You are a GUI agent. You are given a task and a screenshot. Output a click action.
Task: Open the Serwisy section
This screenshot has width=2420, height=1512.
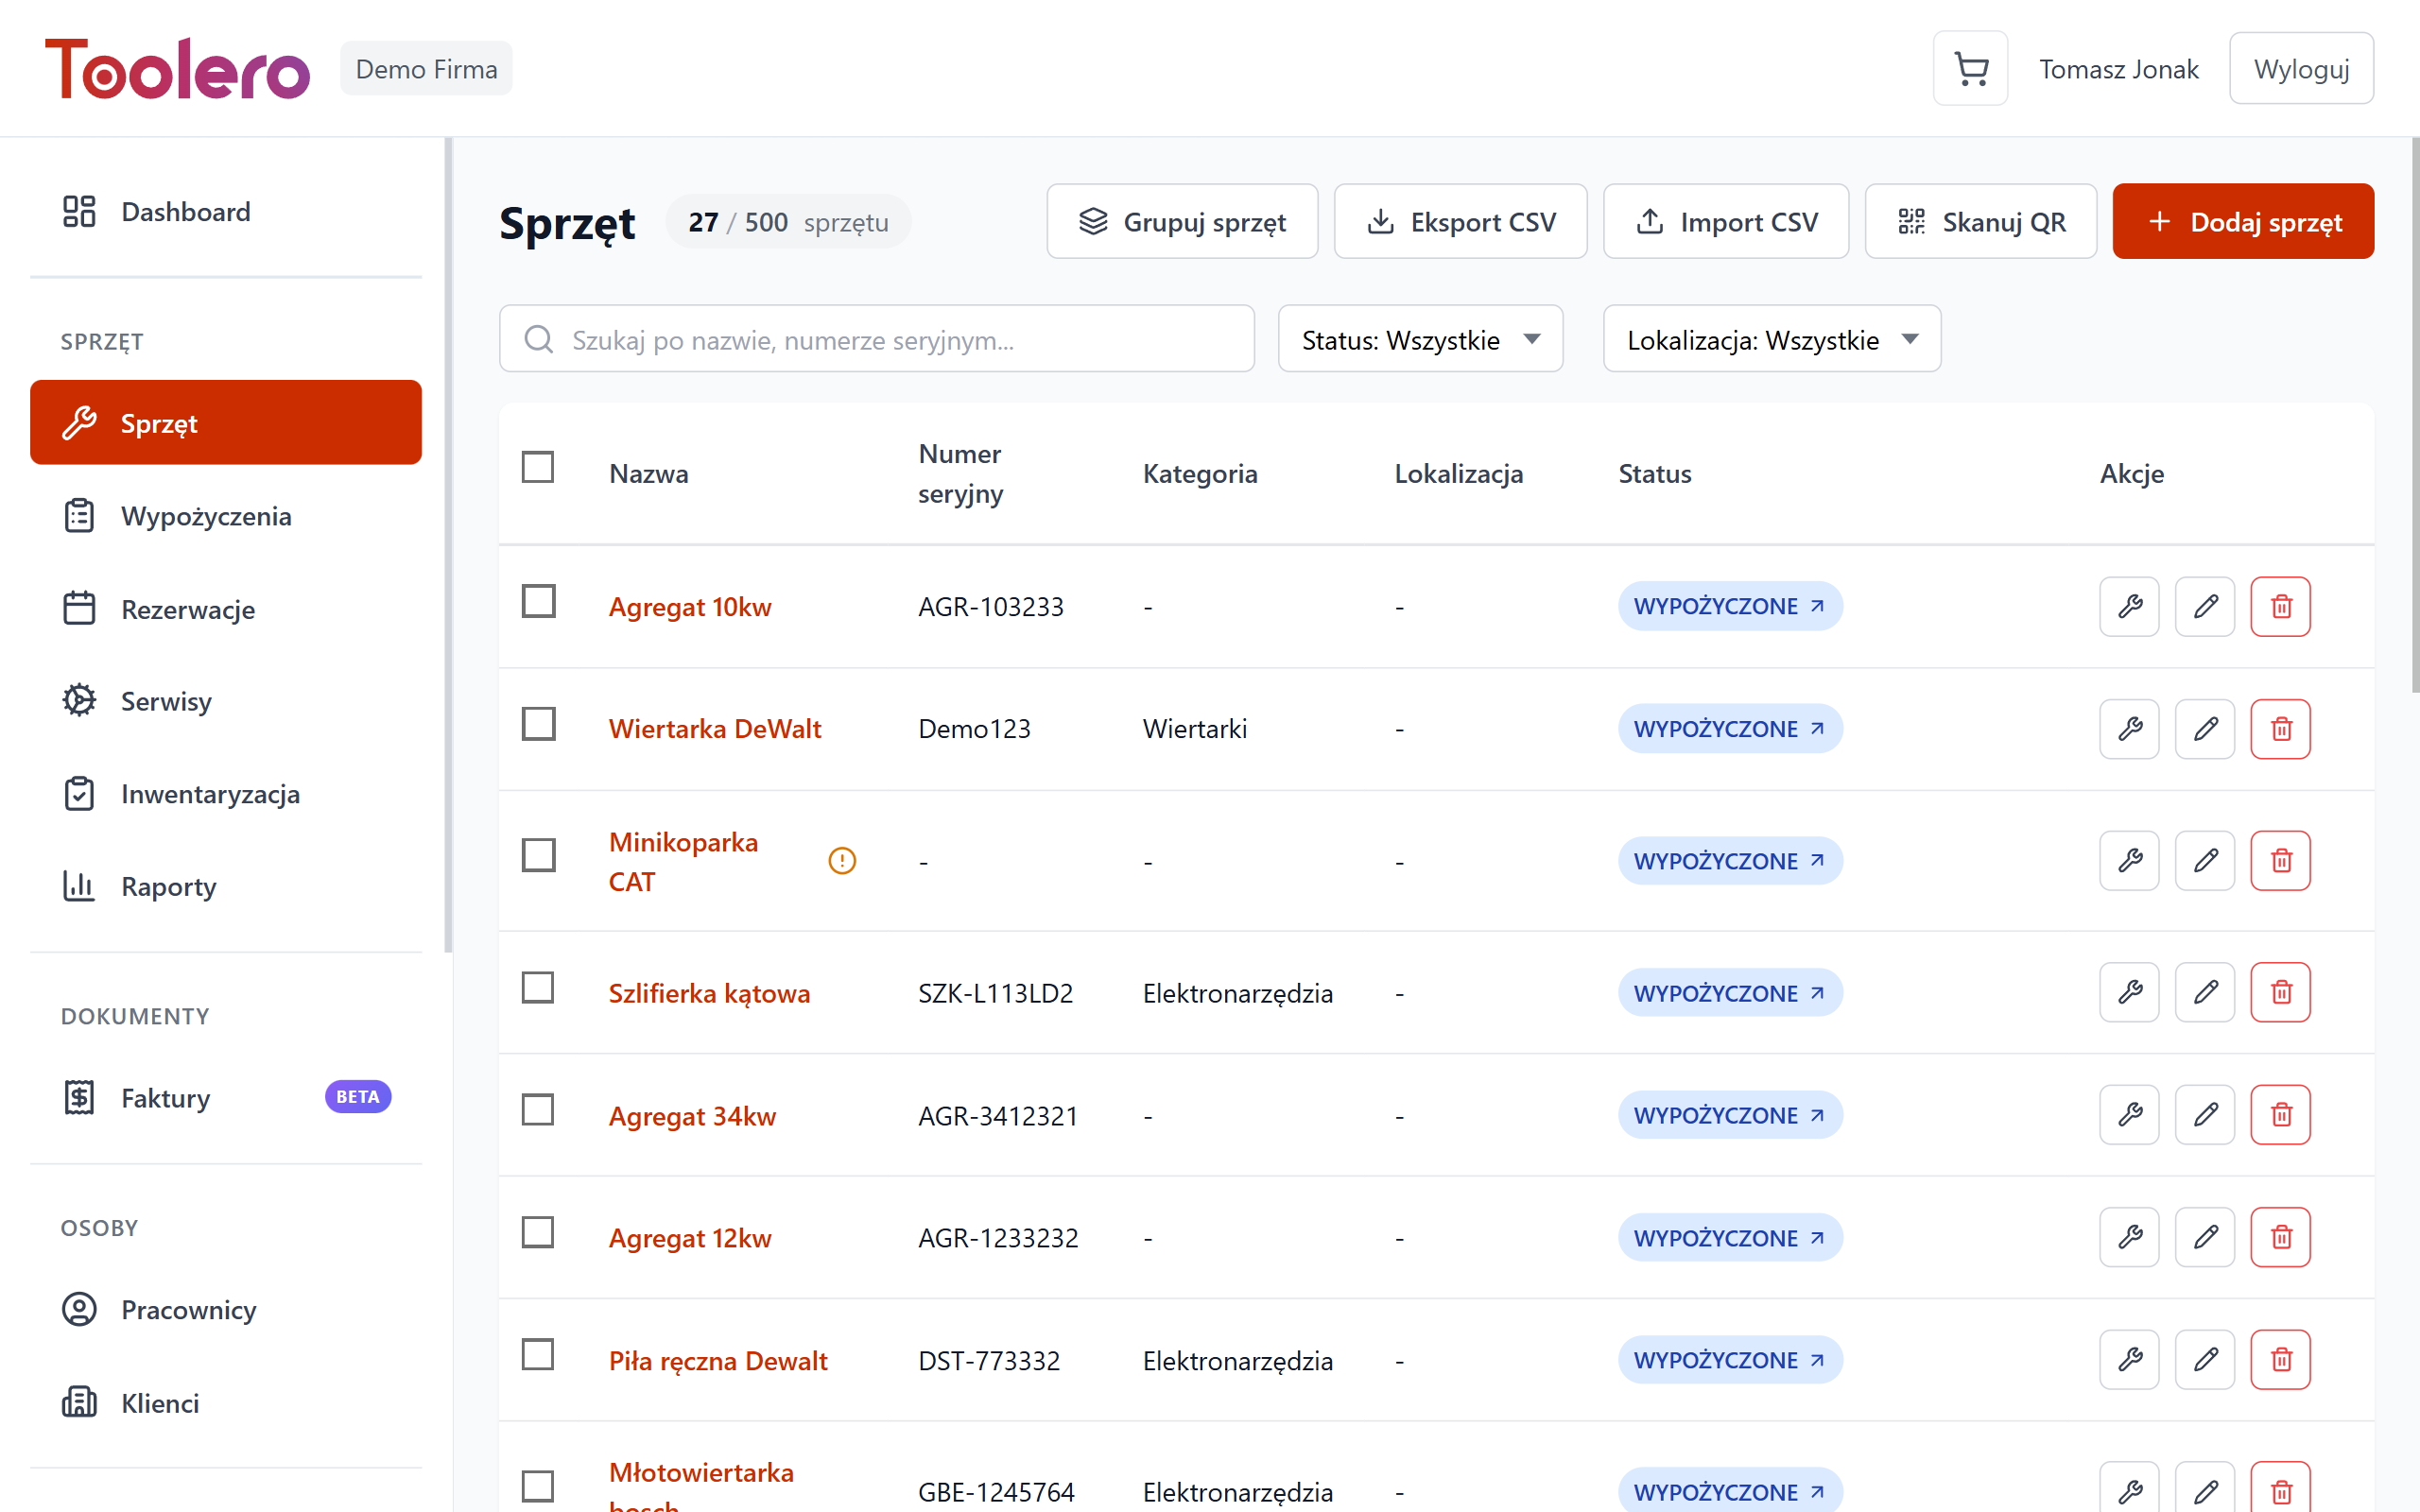[x=166, y=701]
